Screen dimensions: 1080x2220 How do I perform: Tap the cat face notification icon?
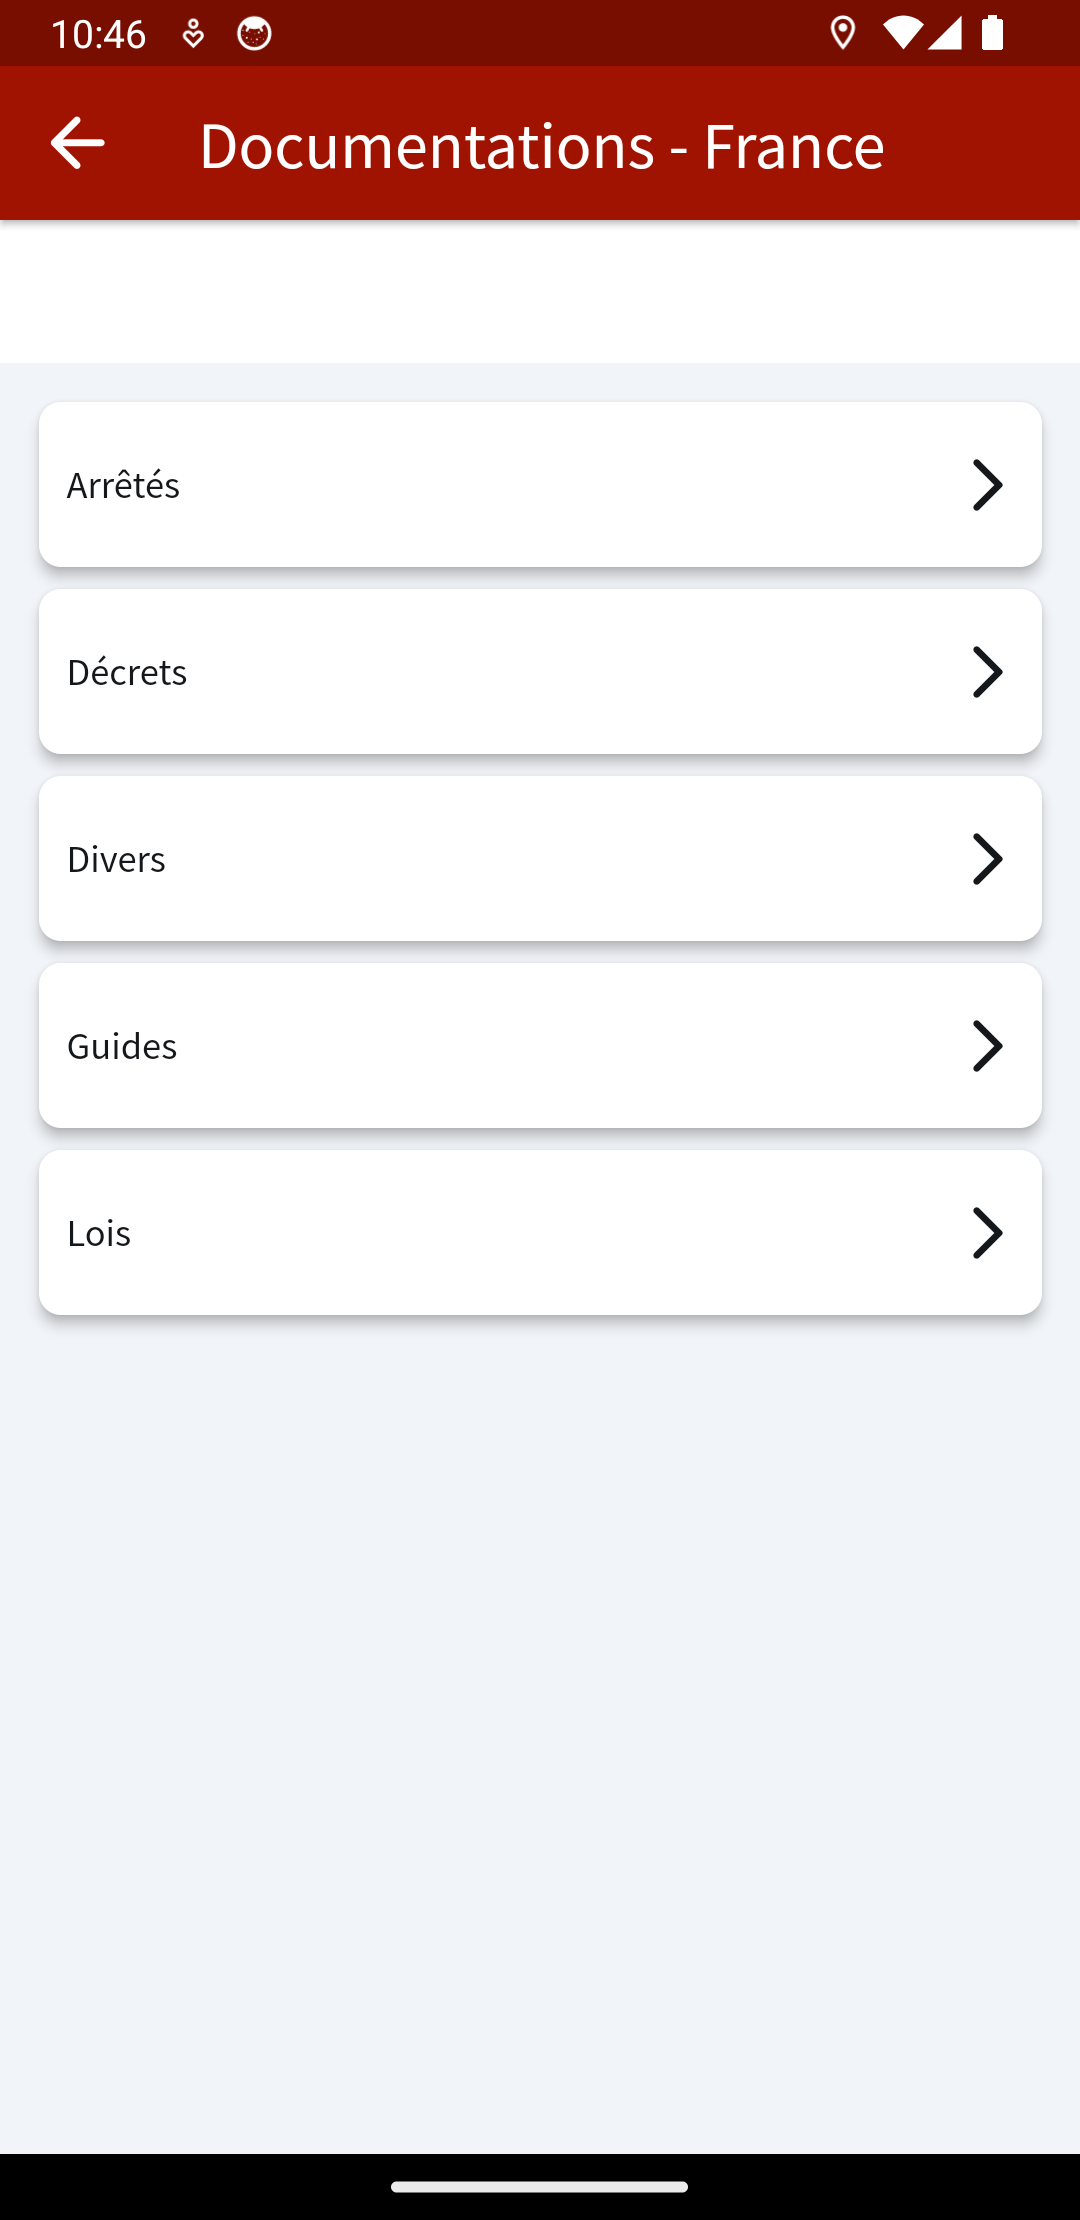coord(254,33)
